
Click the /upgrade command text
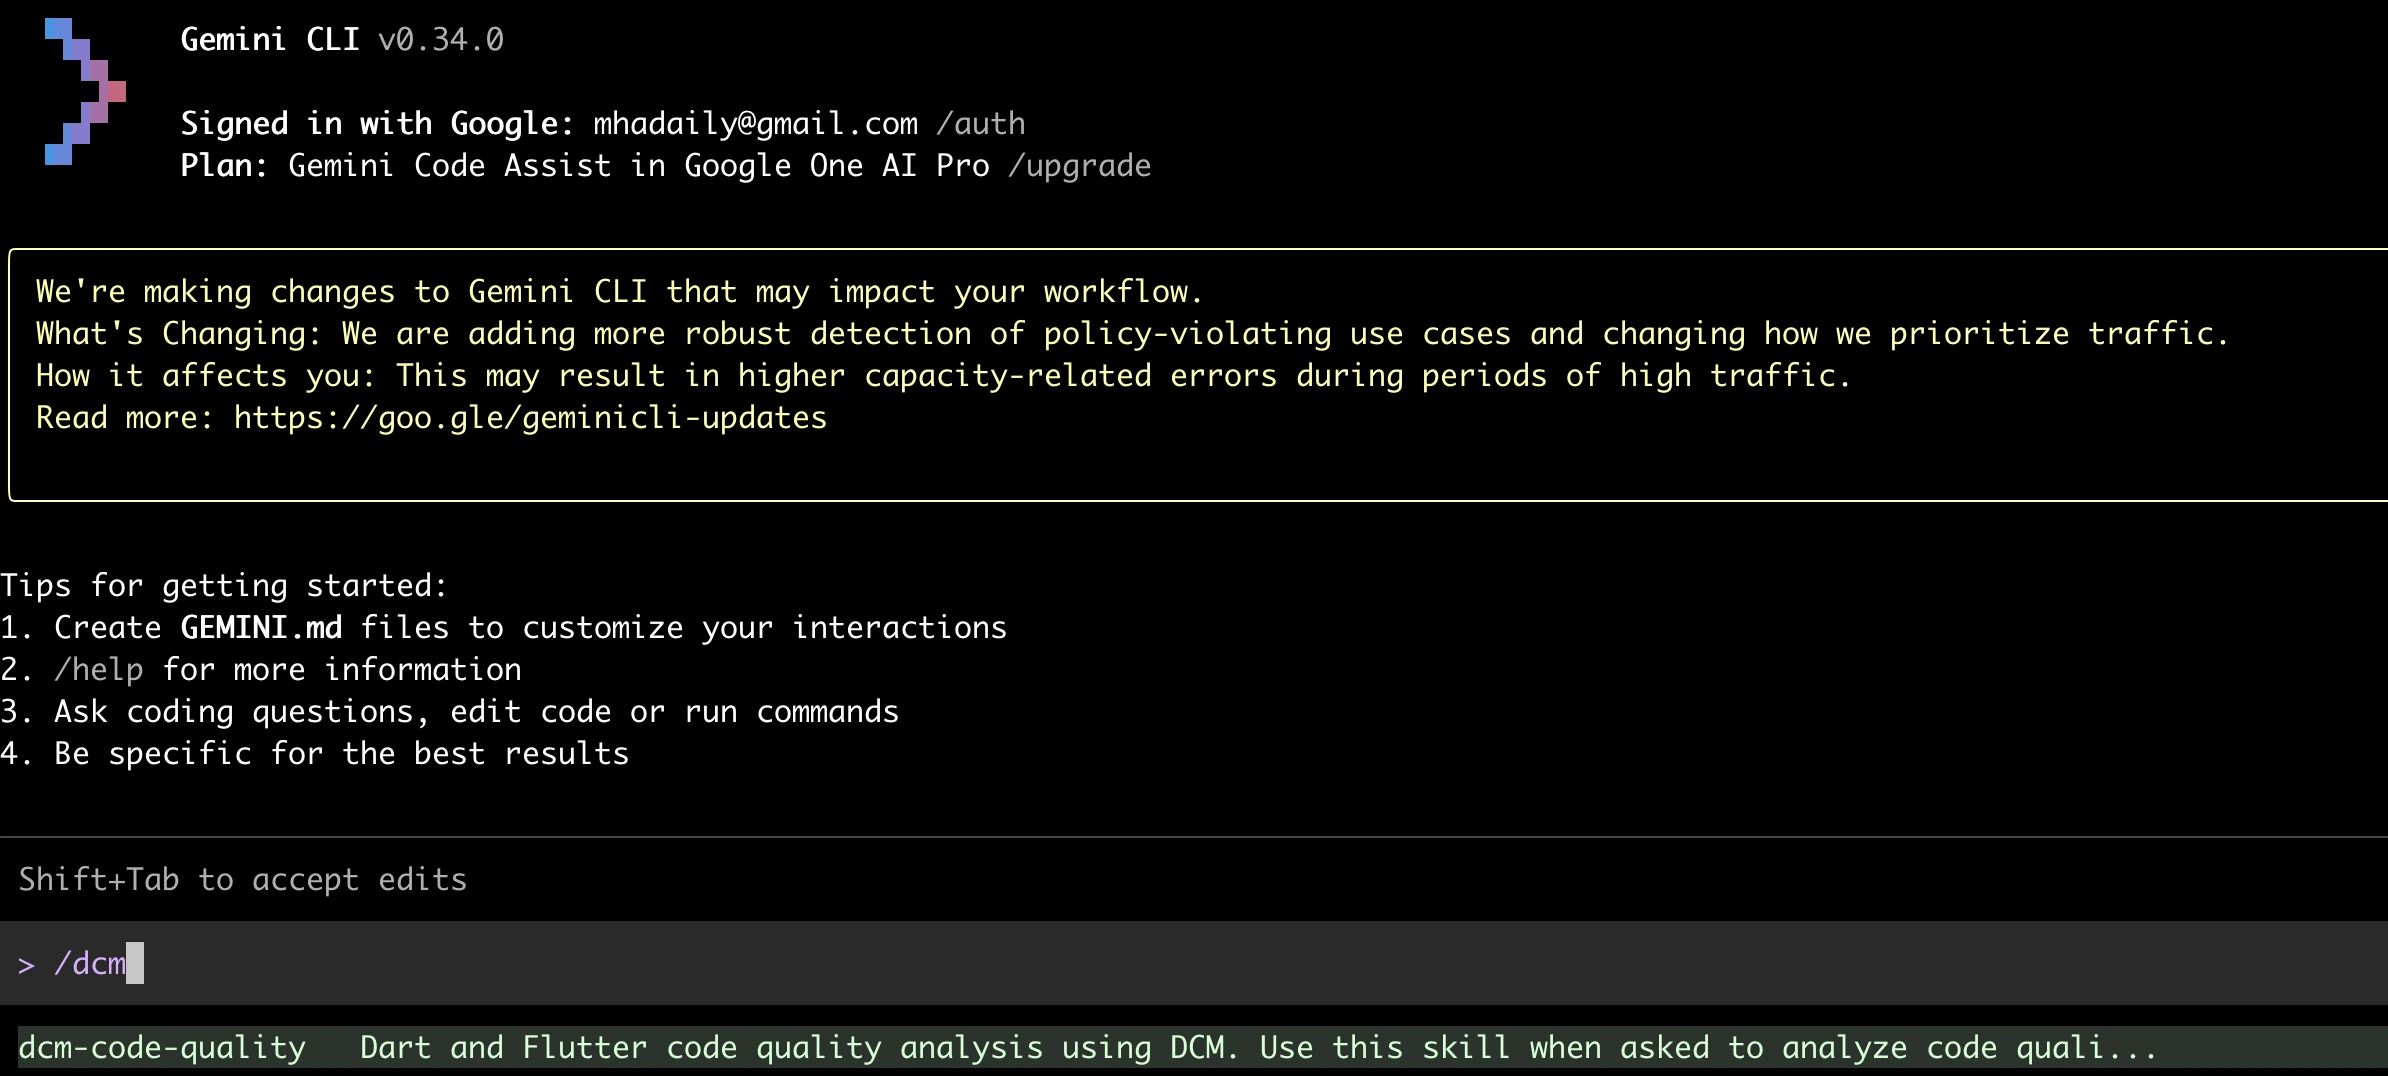tap(1079, 166)
